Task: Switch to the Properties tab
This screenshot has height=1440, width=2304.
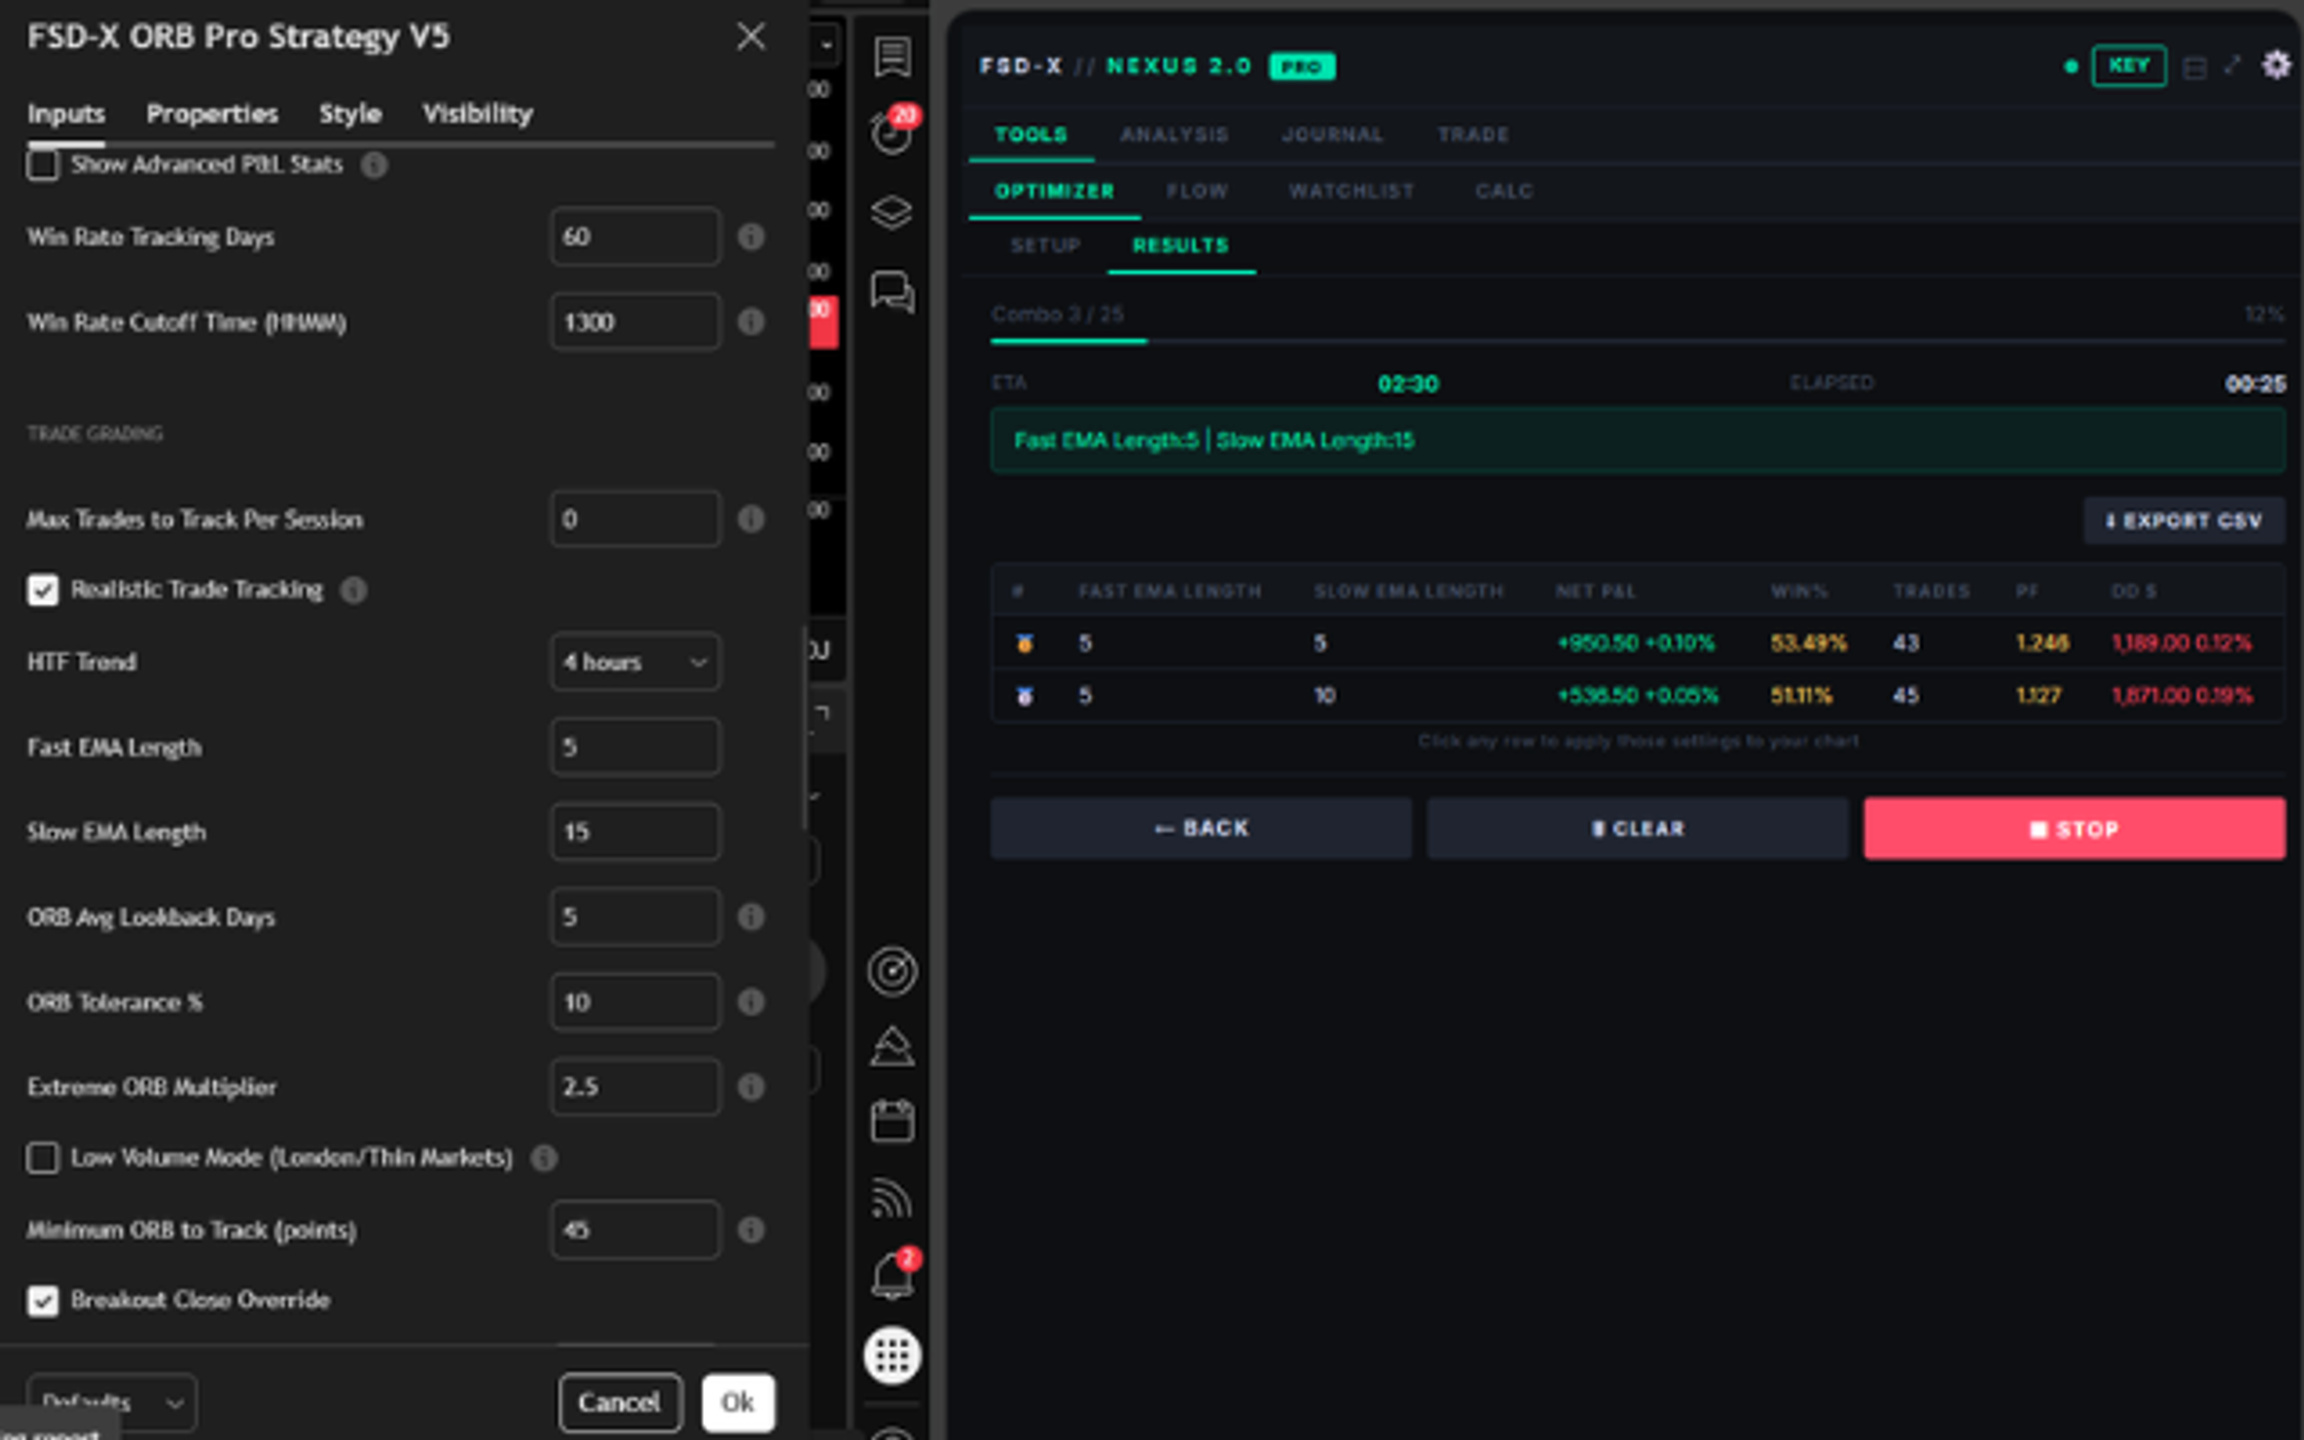Action: click(212, 114)
